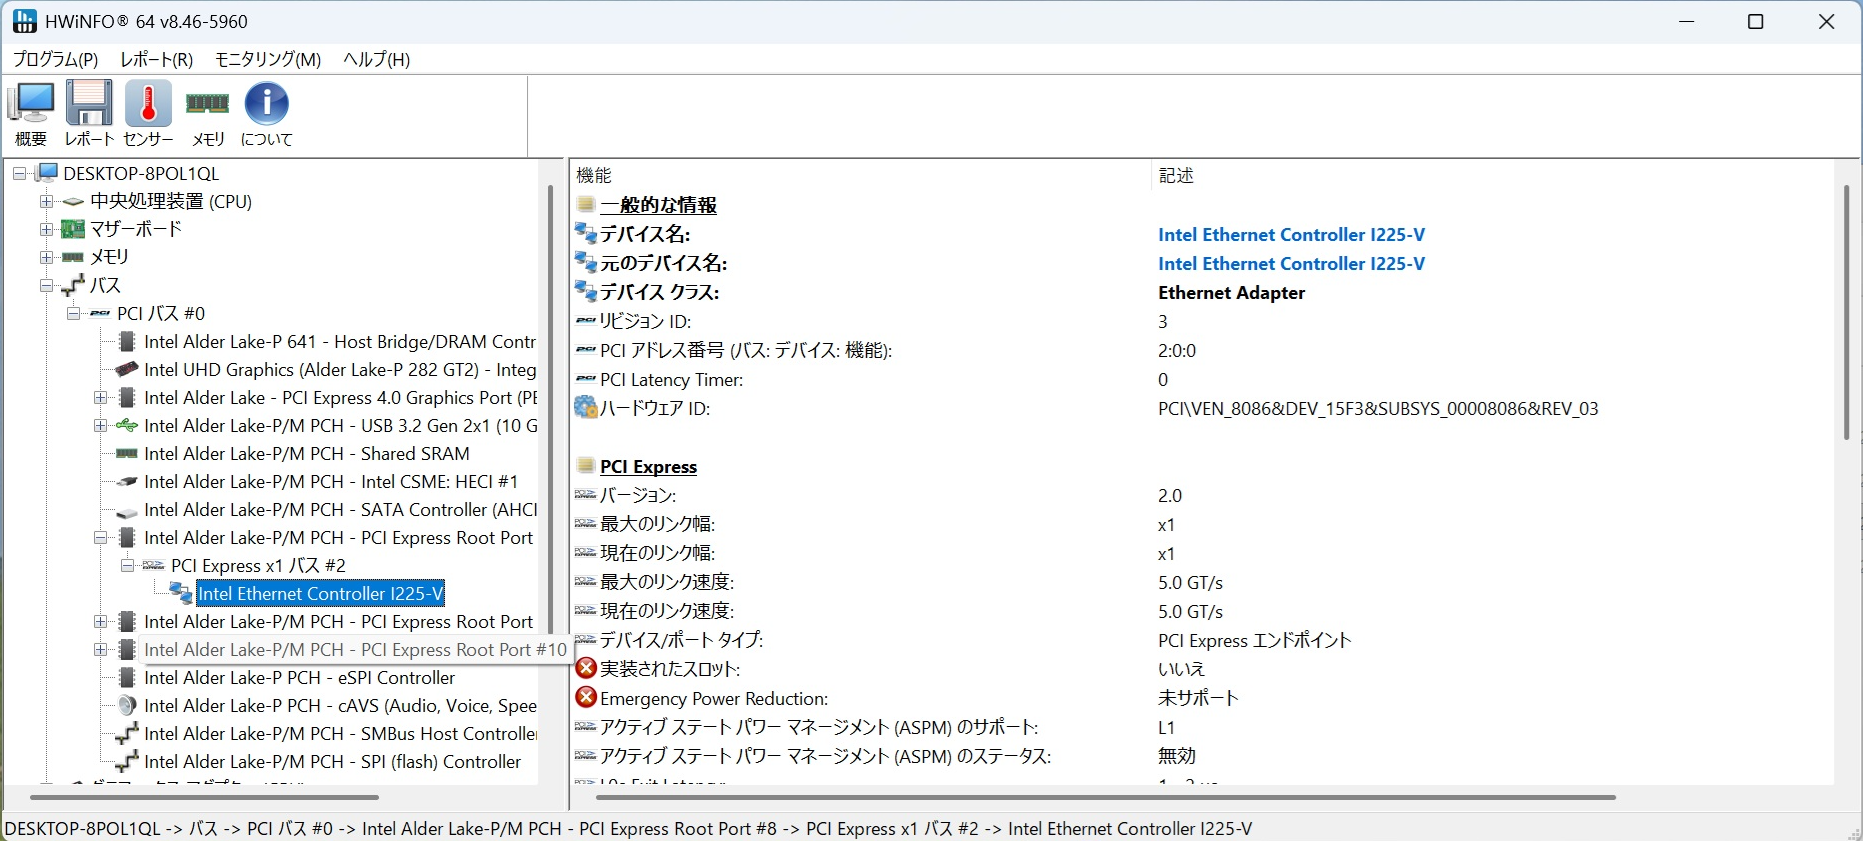Click the bus icon beside バス
The width and height of the screenshot is (1863, 841).
73,286
